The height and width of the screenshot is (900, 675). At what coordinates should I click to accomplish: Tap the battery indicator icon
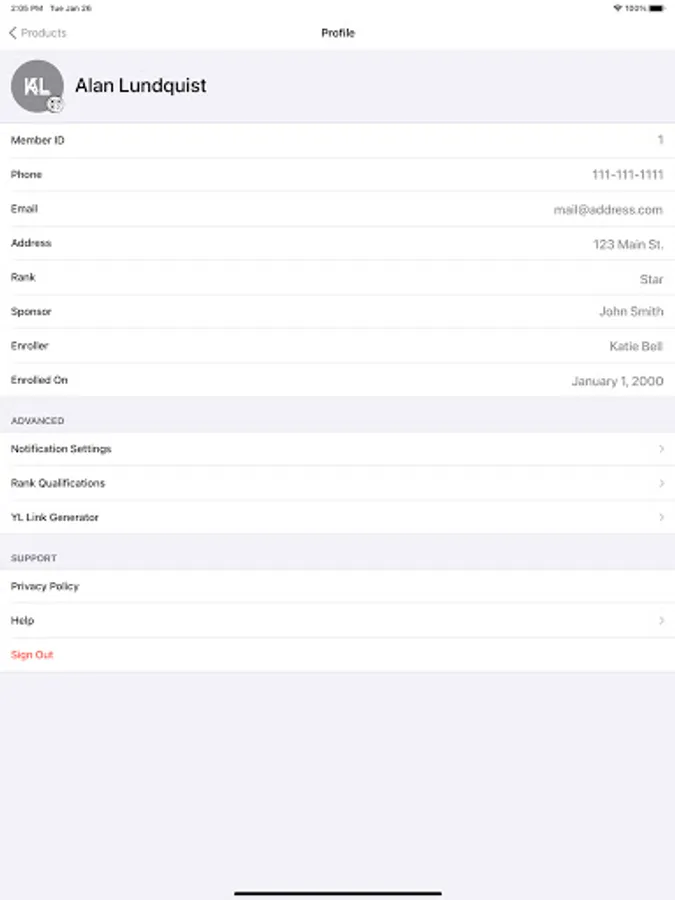(x=657, y=8)
